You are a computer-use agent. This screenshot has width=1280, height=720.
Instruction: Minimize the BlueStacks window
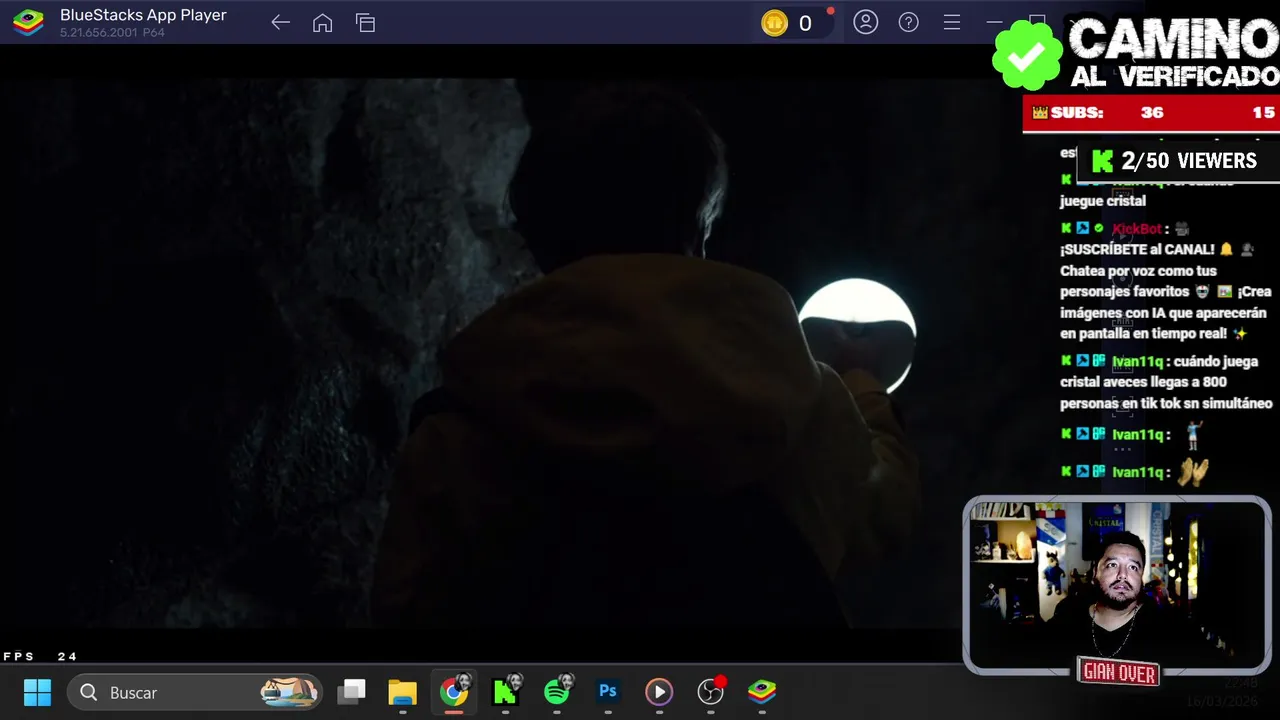point(994,22)
